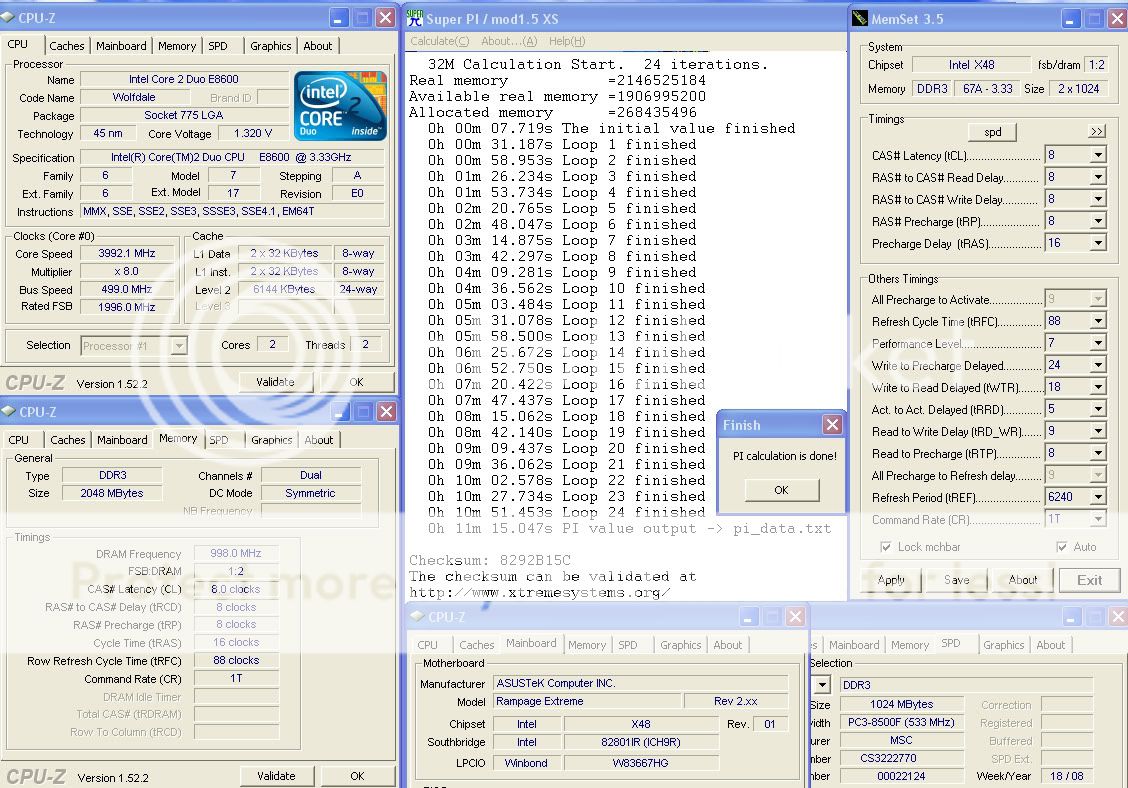This screenshot has width=1128, height=788.
Task: Click the DRAM Frequency 998.0 MHz field
Action: pos(236,553)
